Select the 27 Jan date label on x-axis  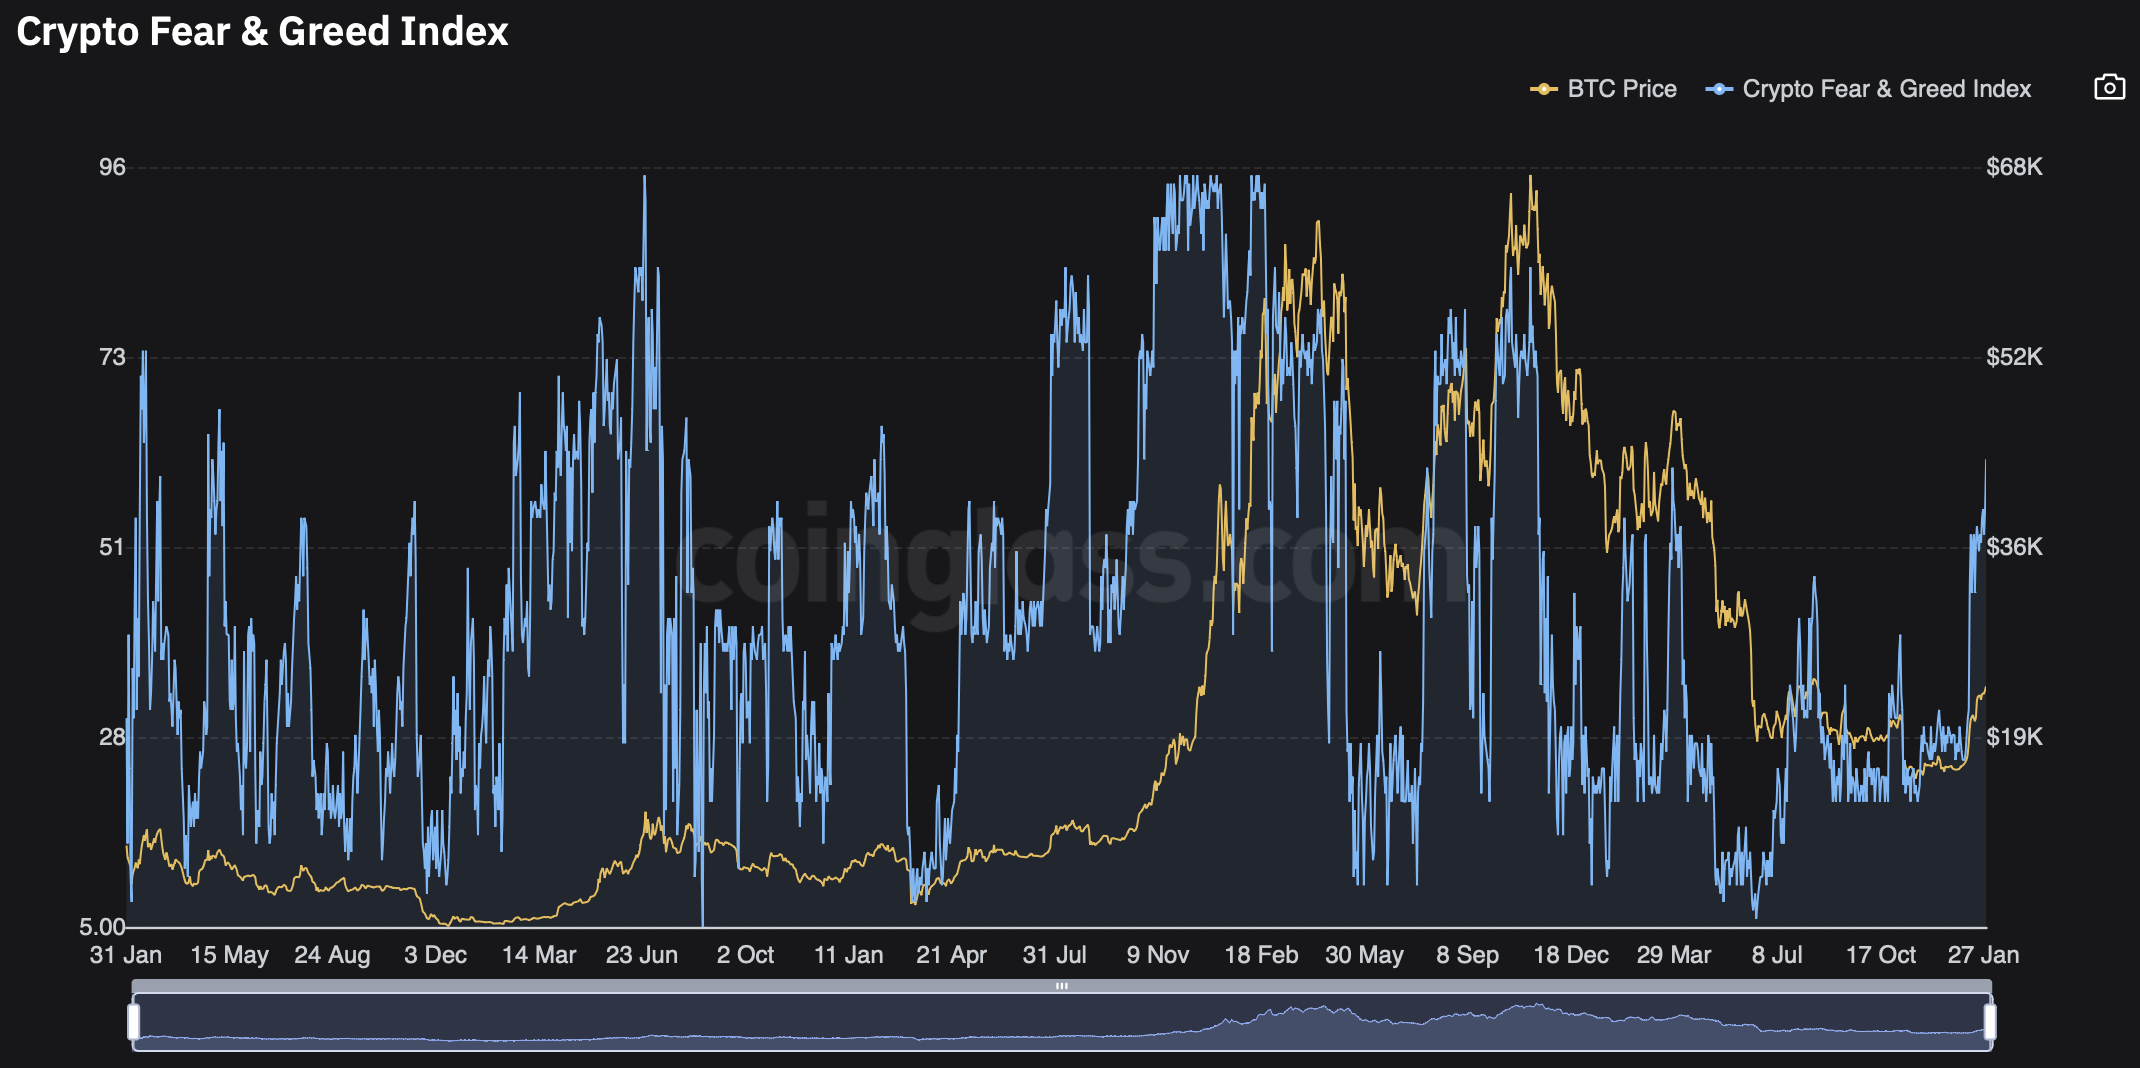tap(1982, 955)
